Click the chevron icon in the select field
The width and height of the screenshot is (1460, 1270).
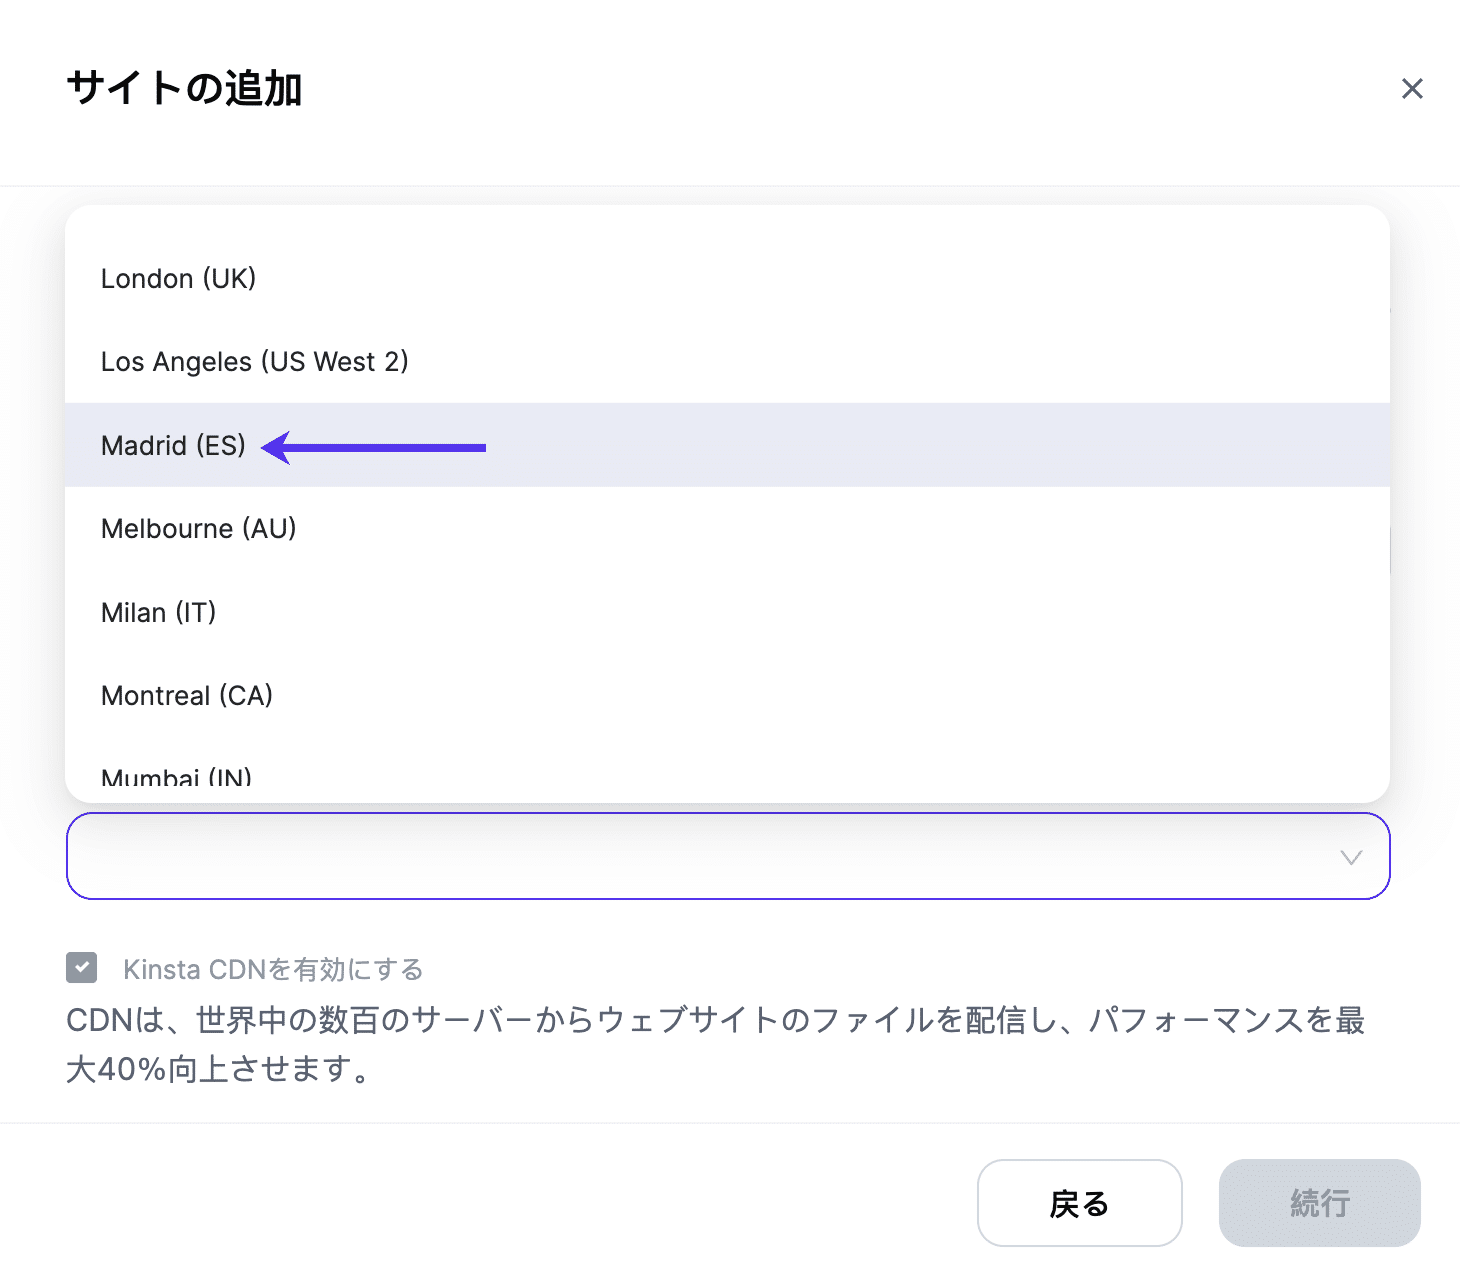1352,857
